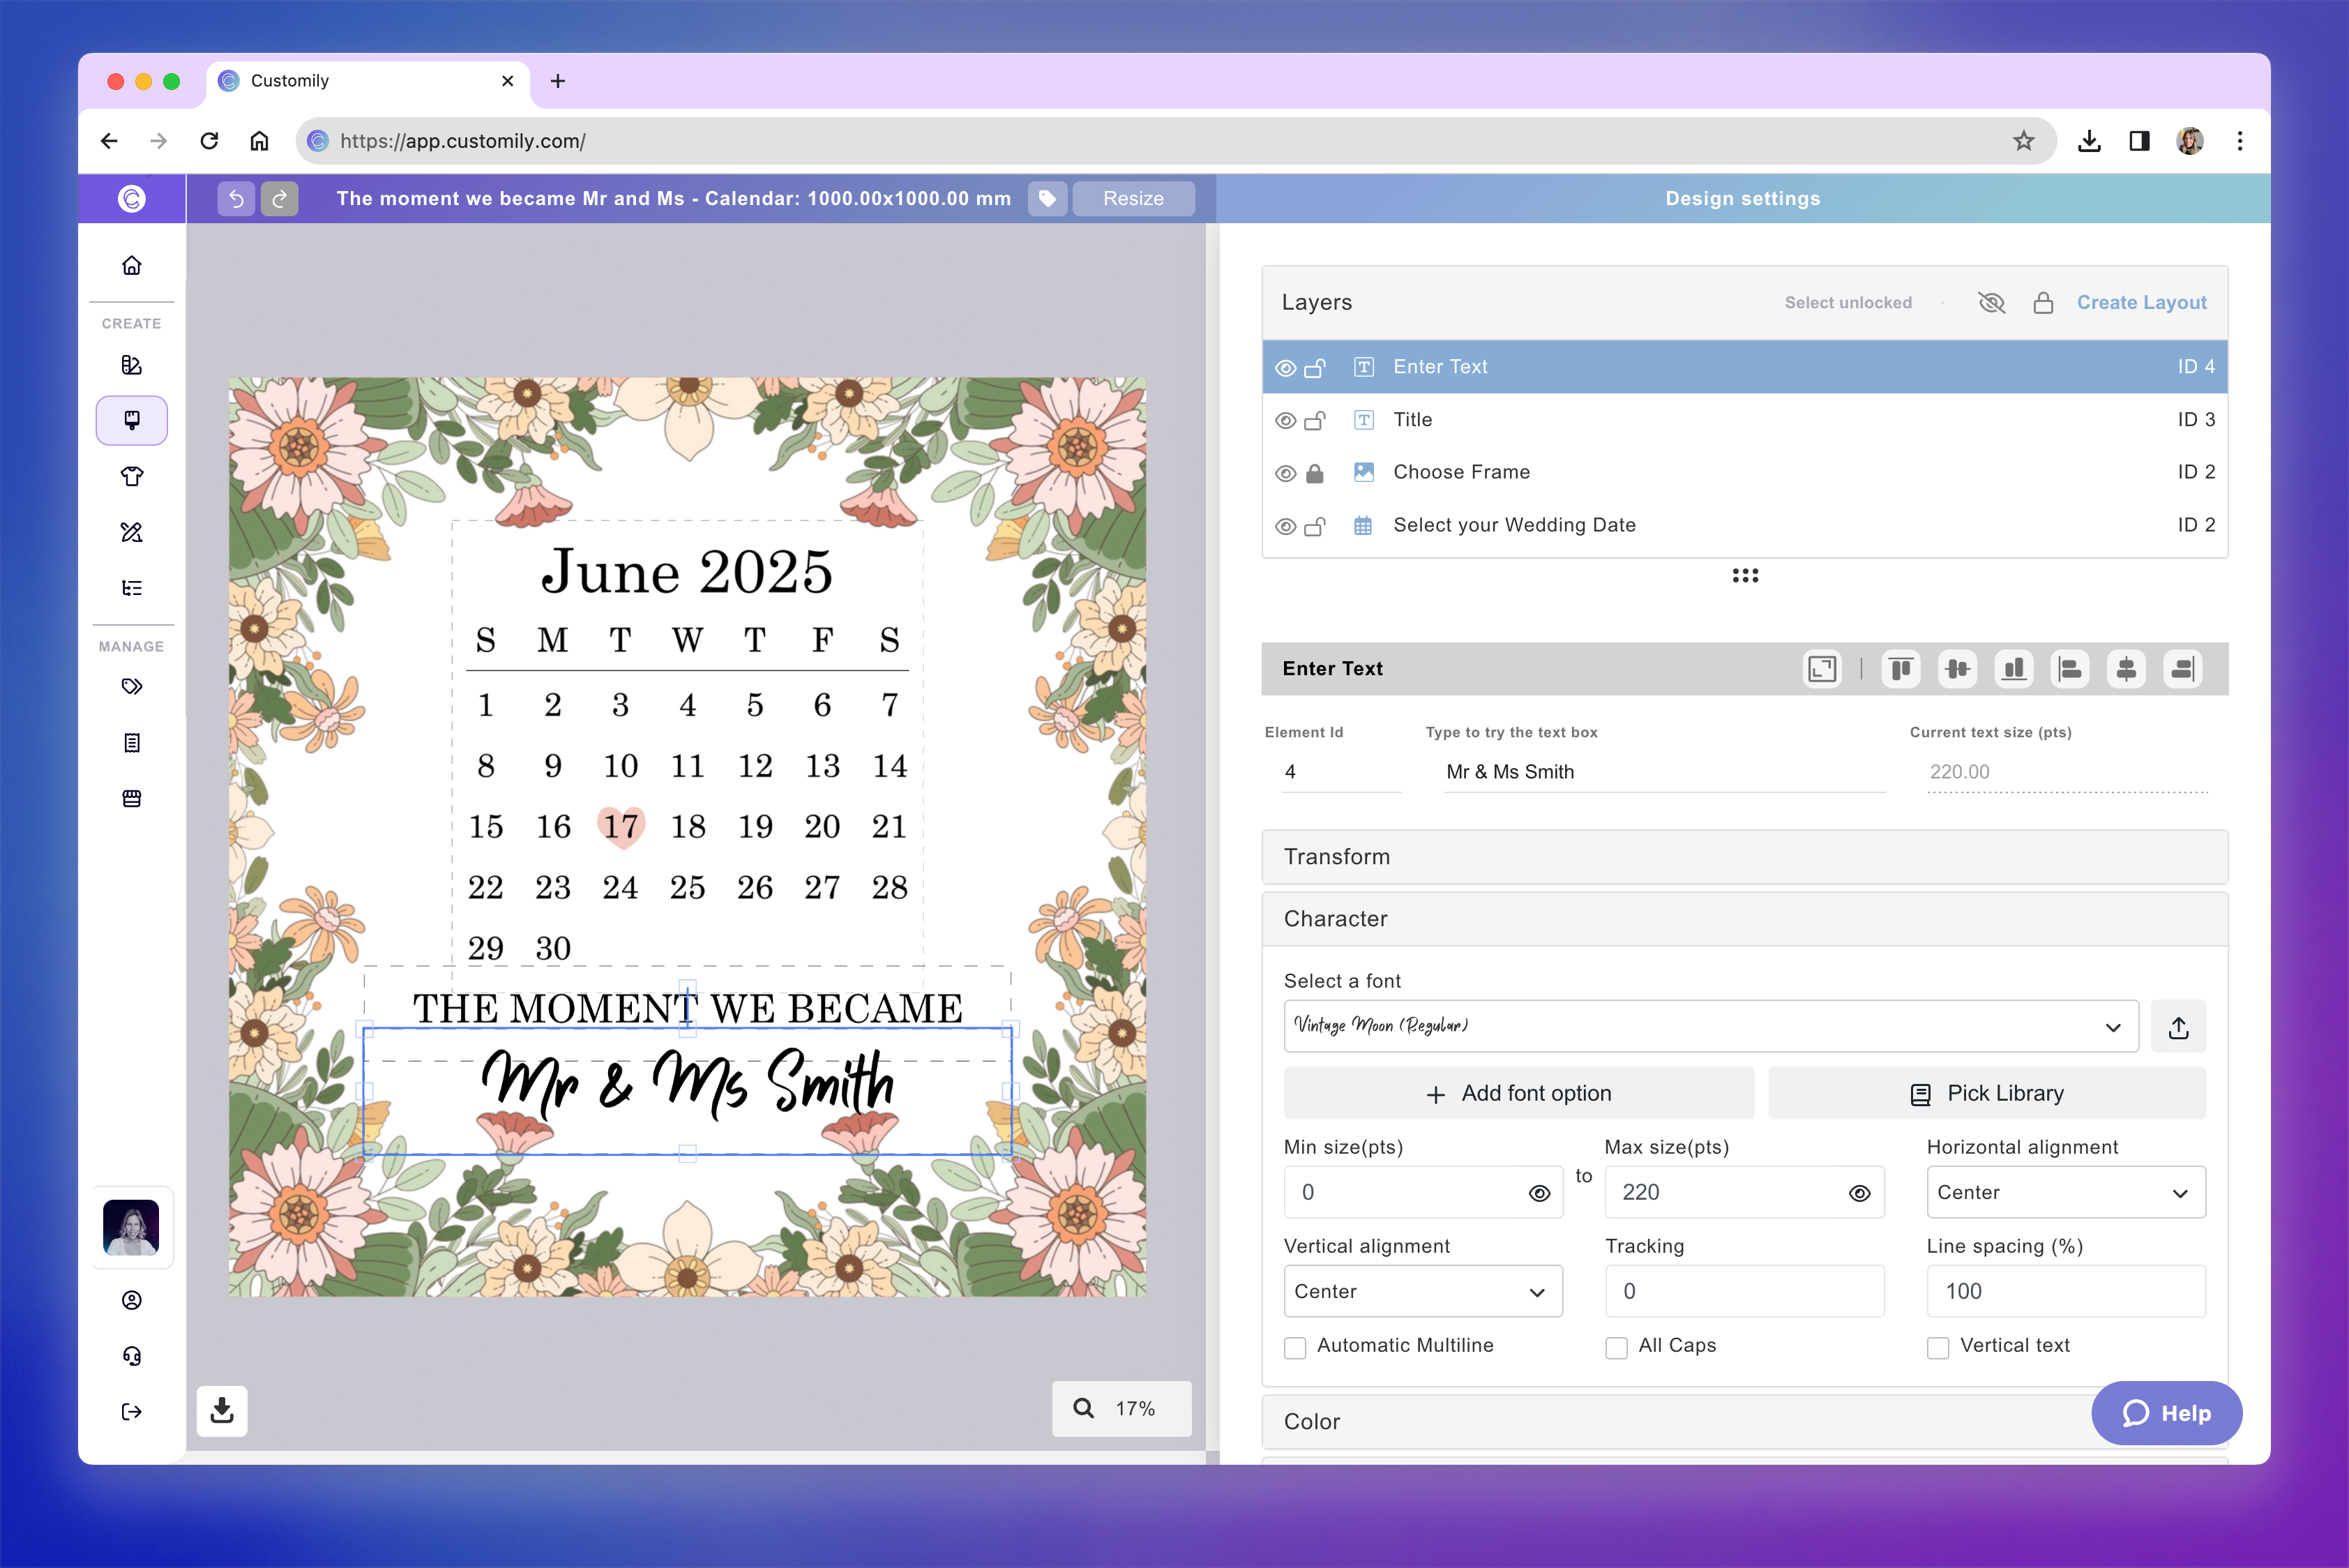Hide the Title layer via eye icon
The width and height of the screenshot is (2349, 1568).
click(x=1285, y=421)
